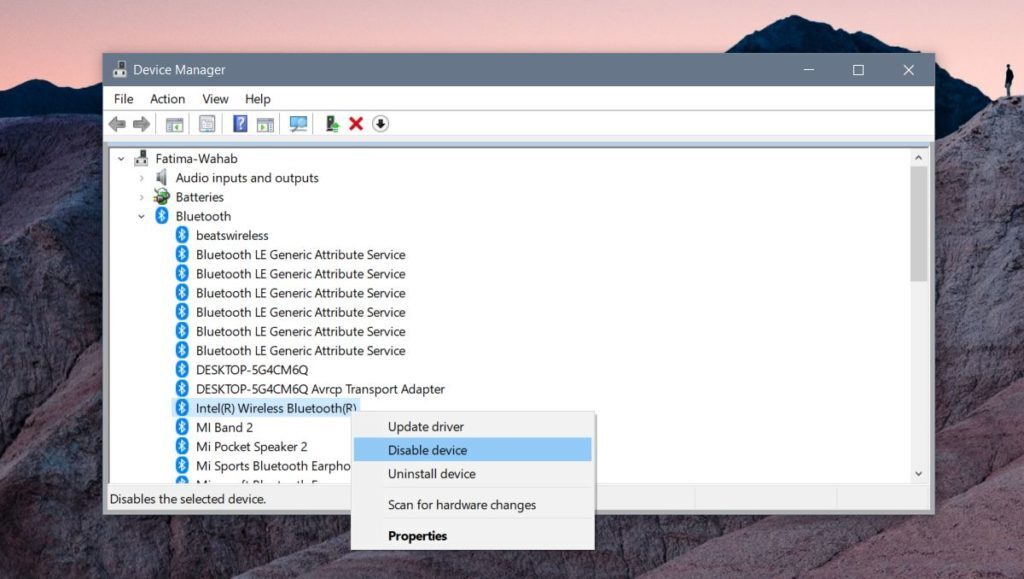
Task: Click the Bluetooth icon next to beatswireless
Action: (x=182, y=235)
